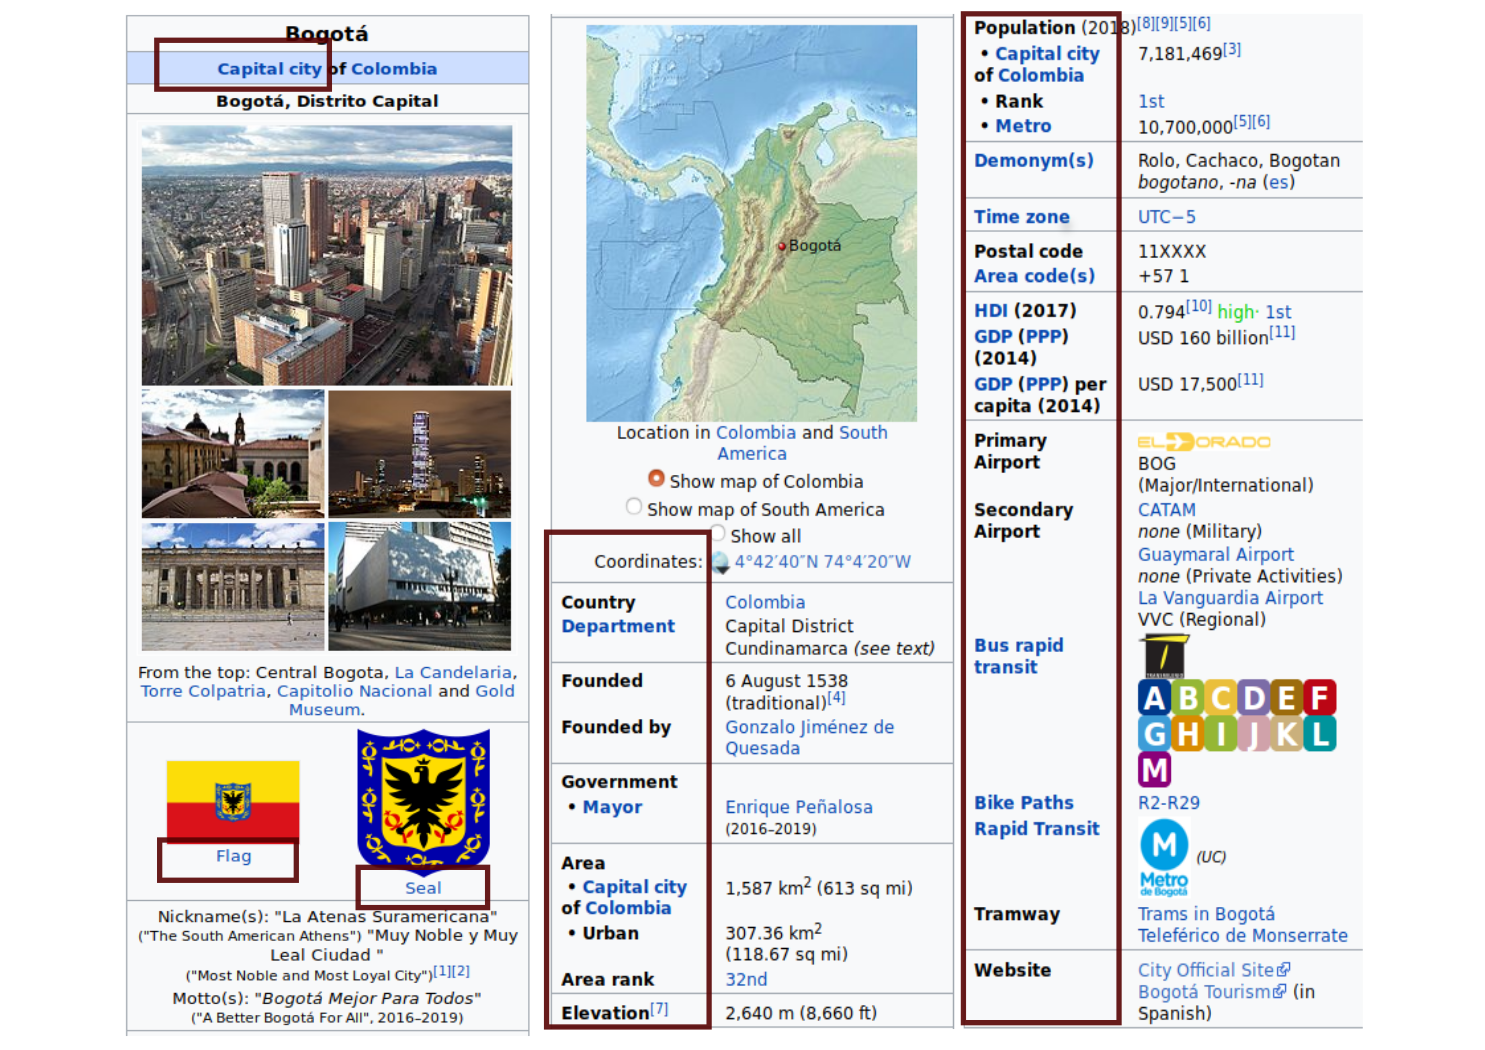1485x1050 pixels.
Task: Select the Show map of Colombia radio button
Action: coord(656,479)
